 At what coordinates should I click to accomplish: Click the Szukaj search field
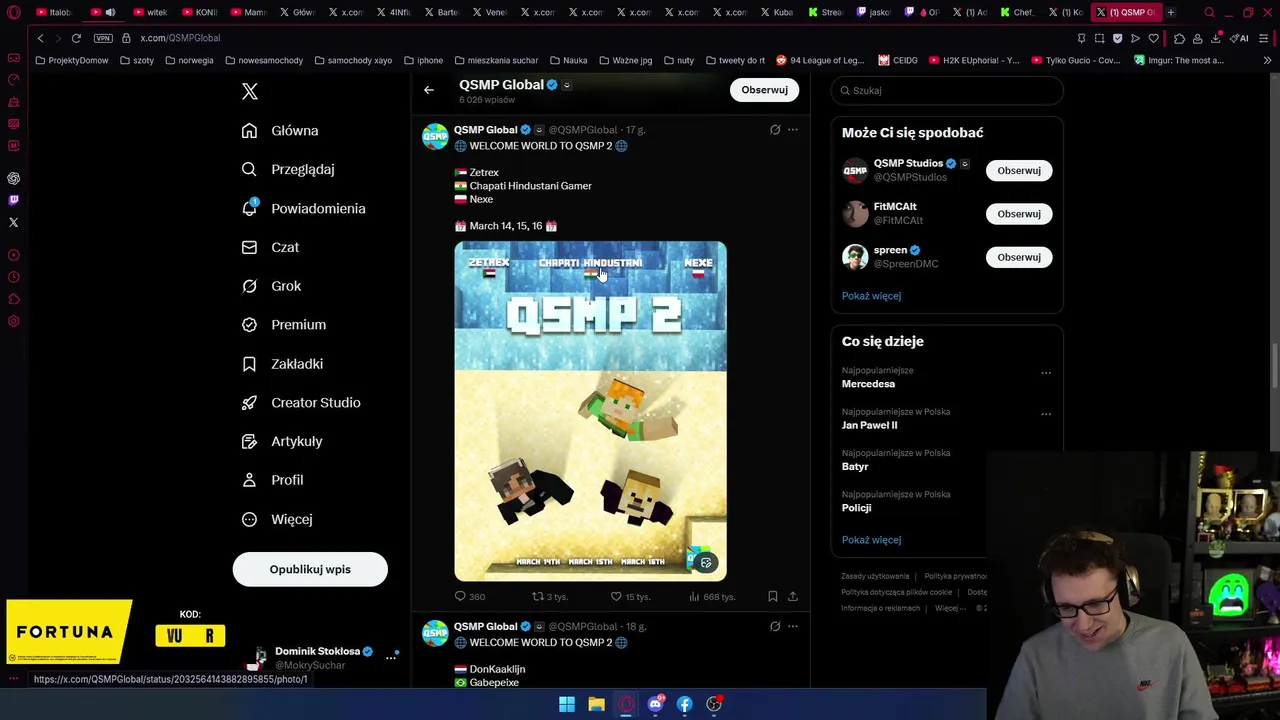(x=947, y=90)
